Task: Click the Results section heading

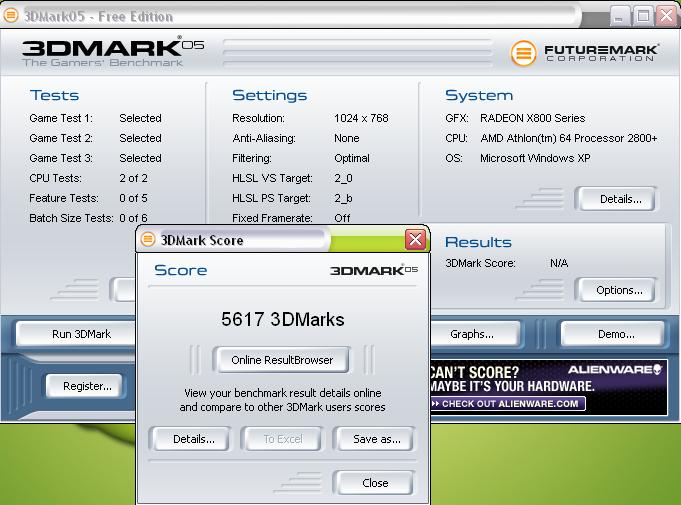Action: [x=479, y=242]
